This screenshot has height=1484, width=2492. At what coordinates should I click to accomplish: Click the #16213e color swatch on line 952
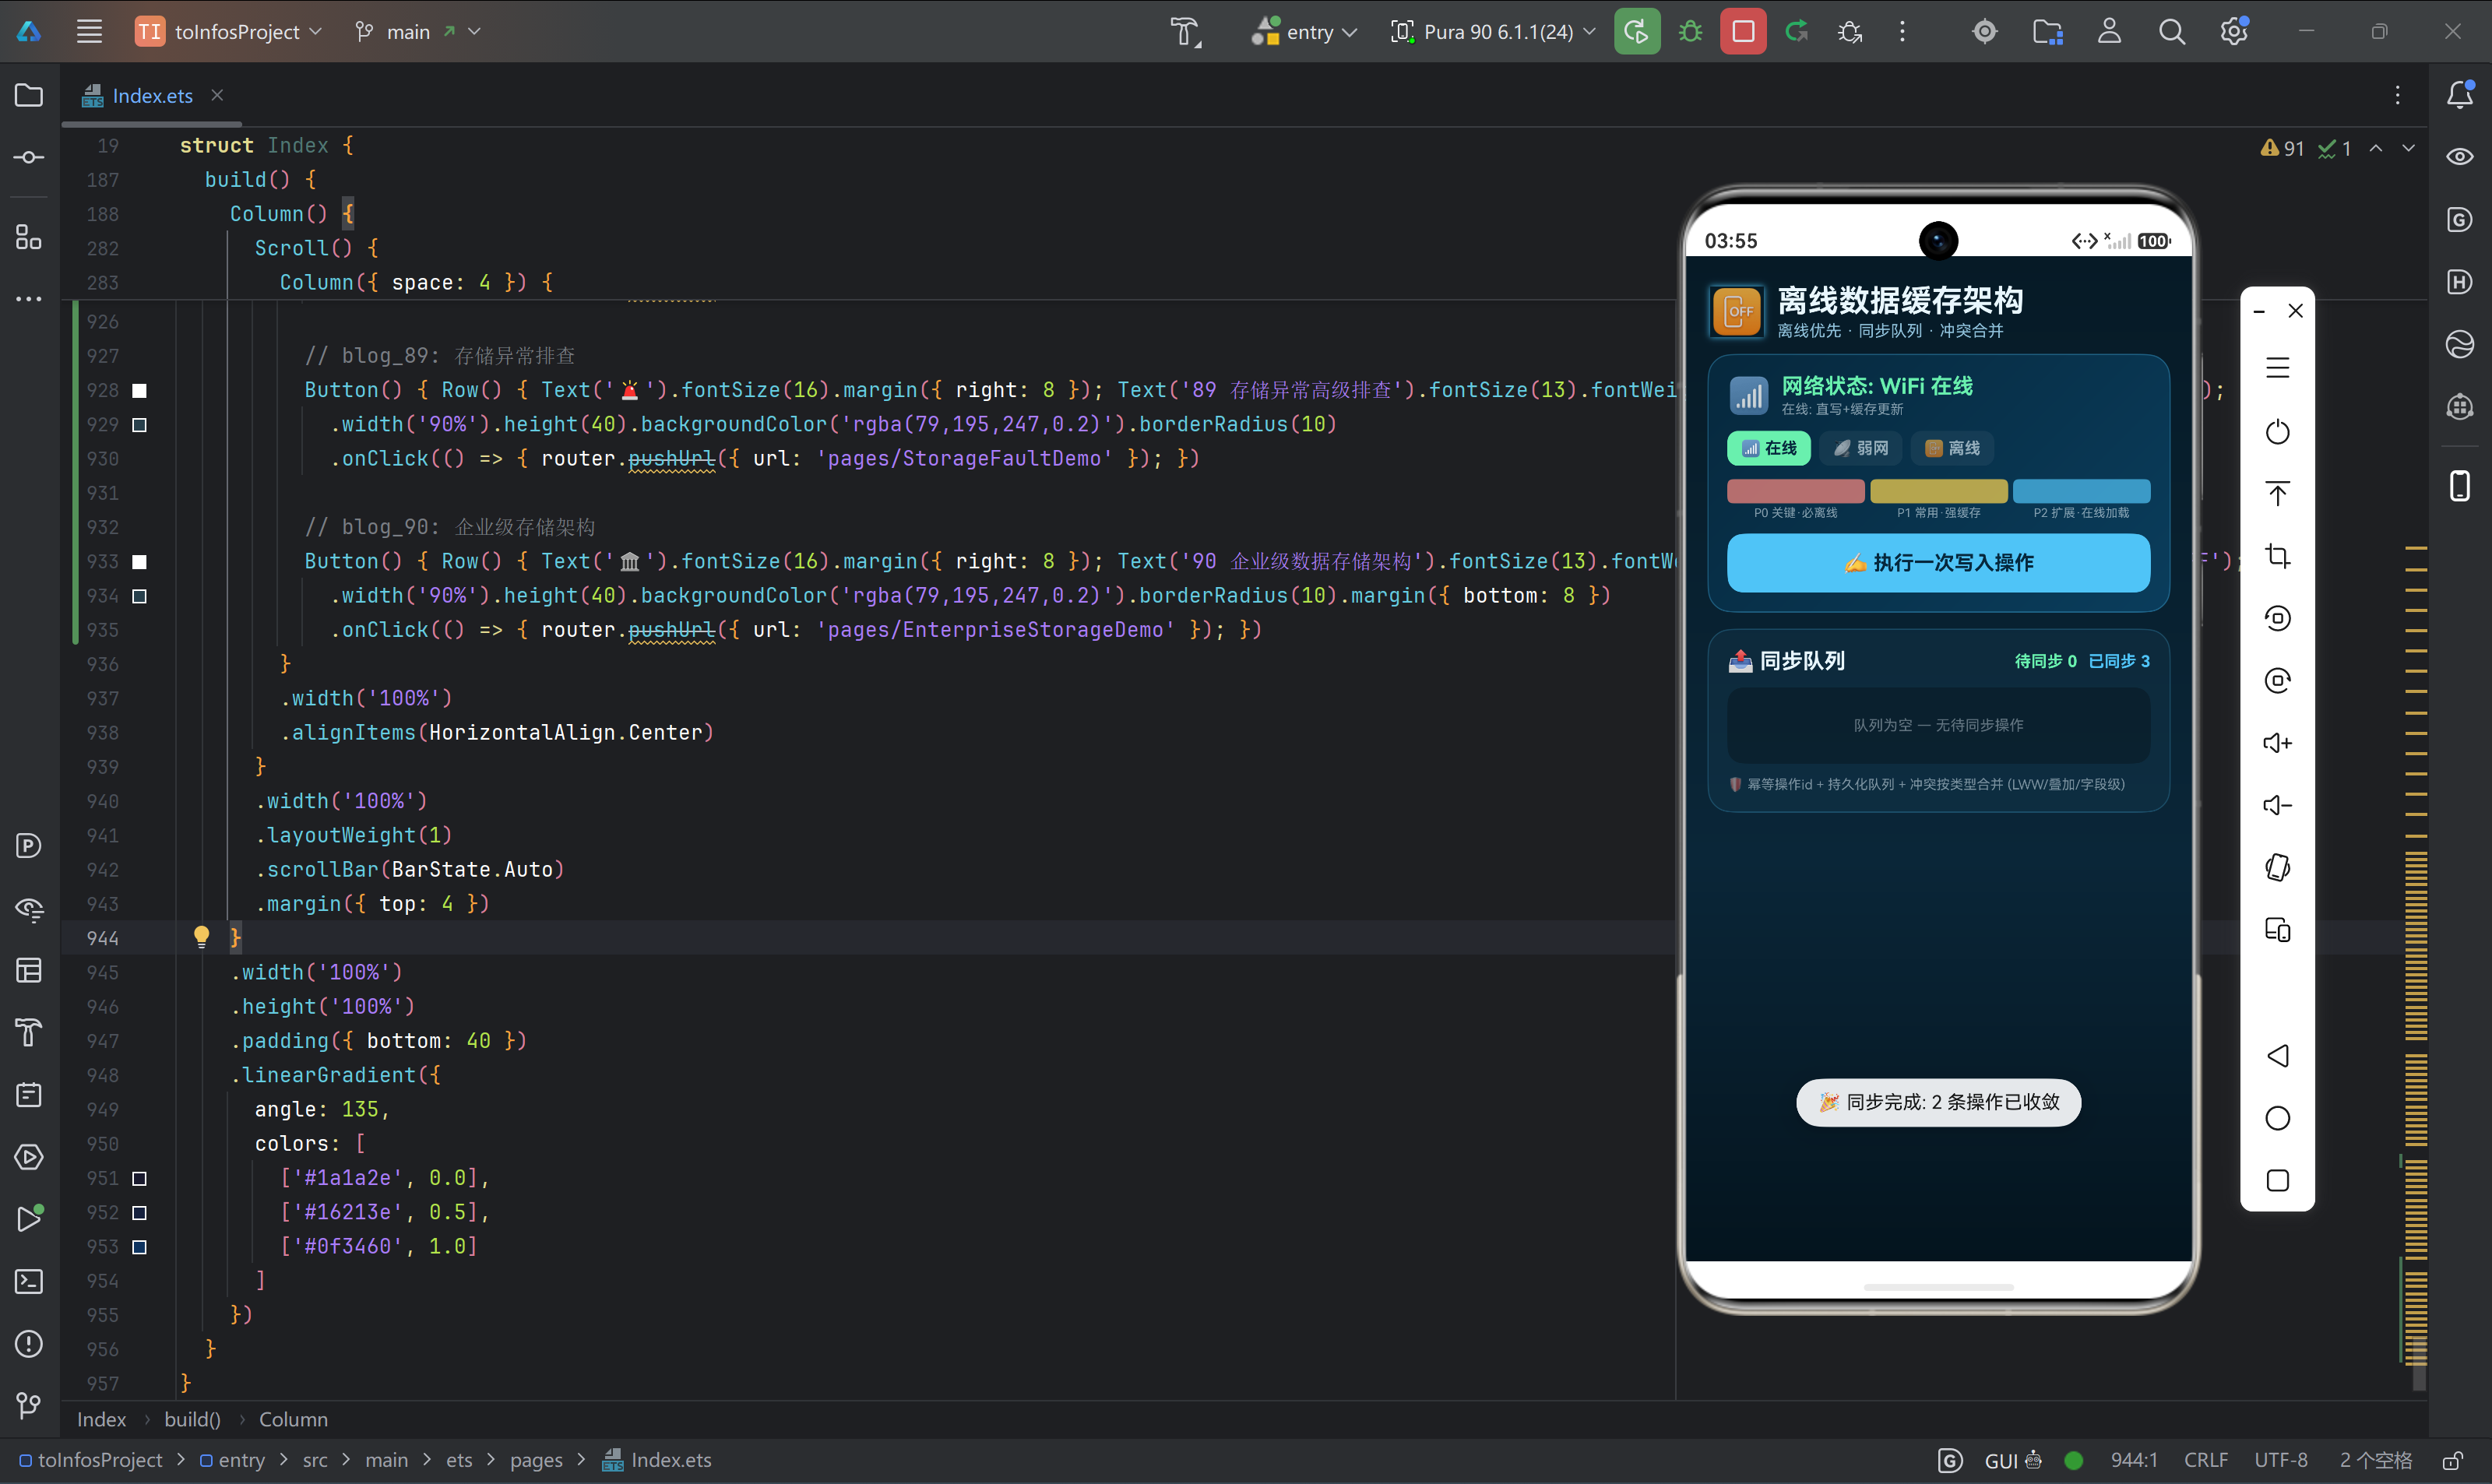140,1212
